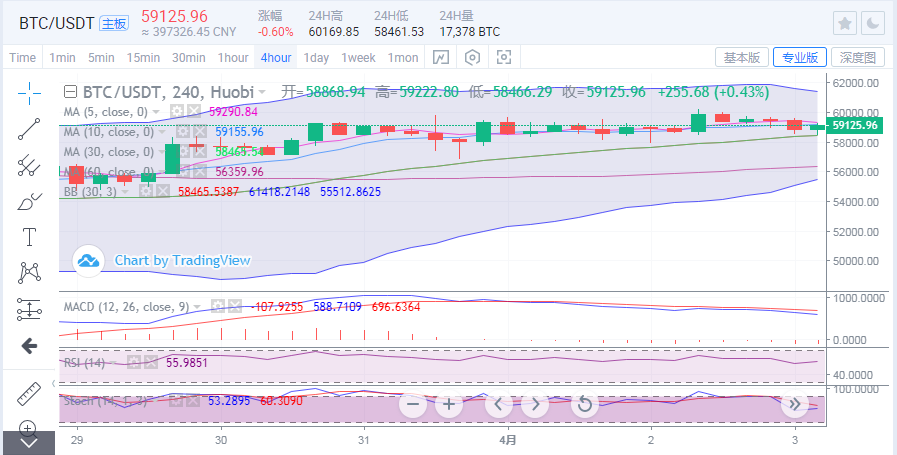Zoom in chart with plus button
Viewport: 897px width, 455px height.
(x=449, y=405)
